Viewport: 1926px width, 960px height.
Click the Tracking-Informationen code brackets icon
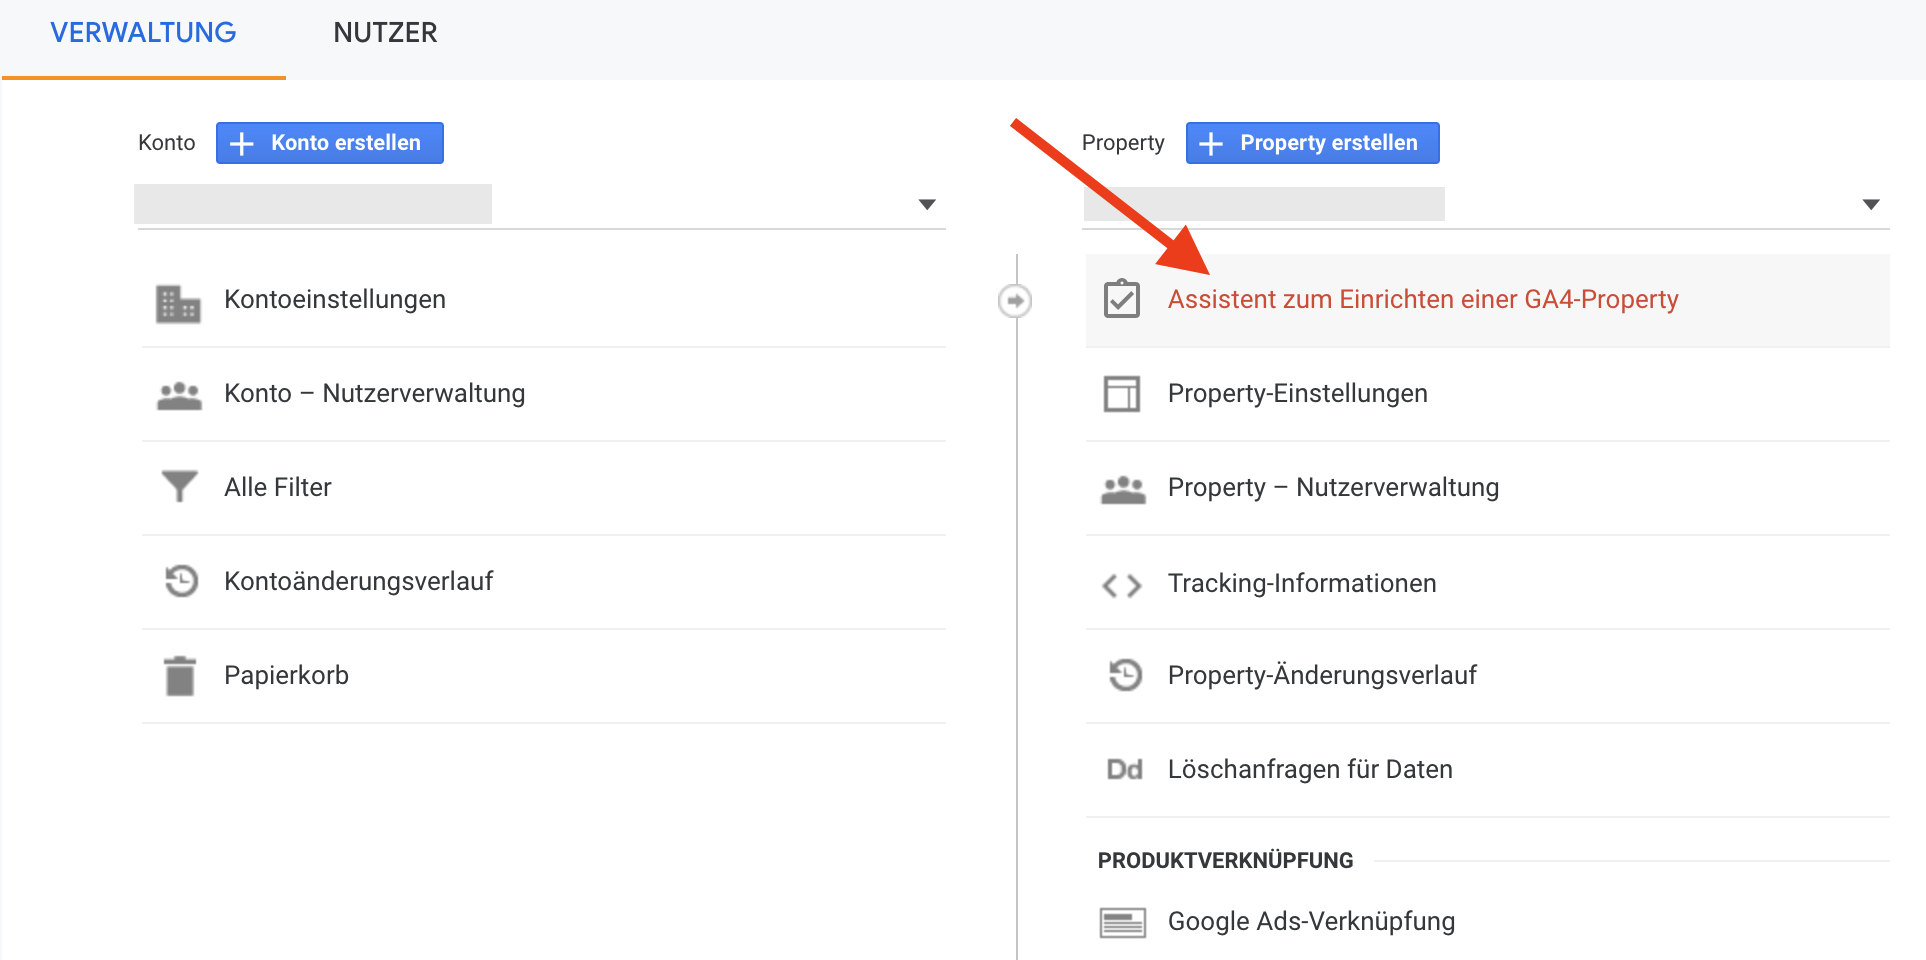pyautogui.click(x=1122, y=585)
